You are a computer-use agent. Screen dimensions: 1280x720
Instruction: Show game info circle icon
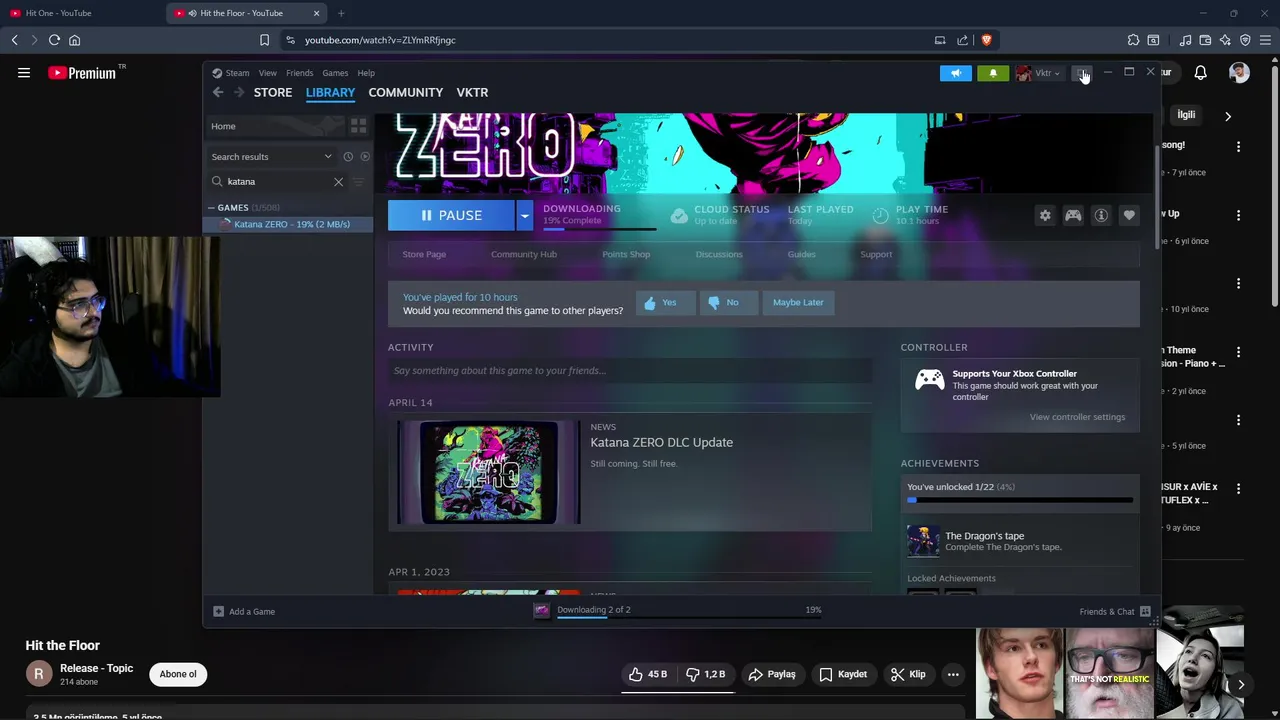click(x=1101, y=215)
